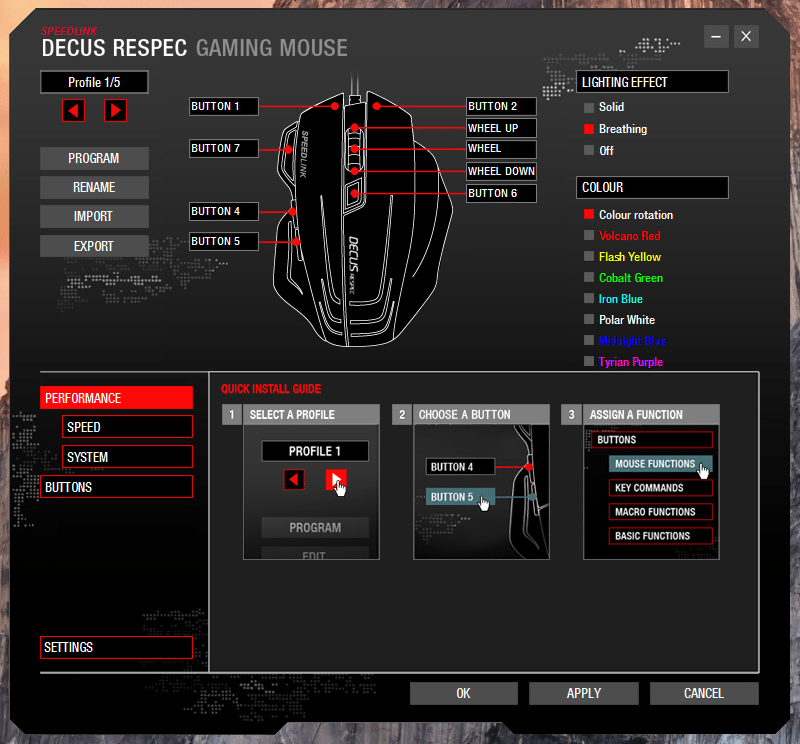Click BUTTON 4 in Choose a Button guide

(x=460, y=466)
